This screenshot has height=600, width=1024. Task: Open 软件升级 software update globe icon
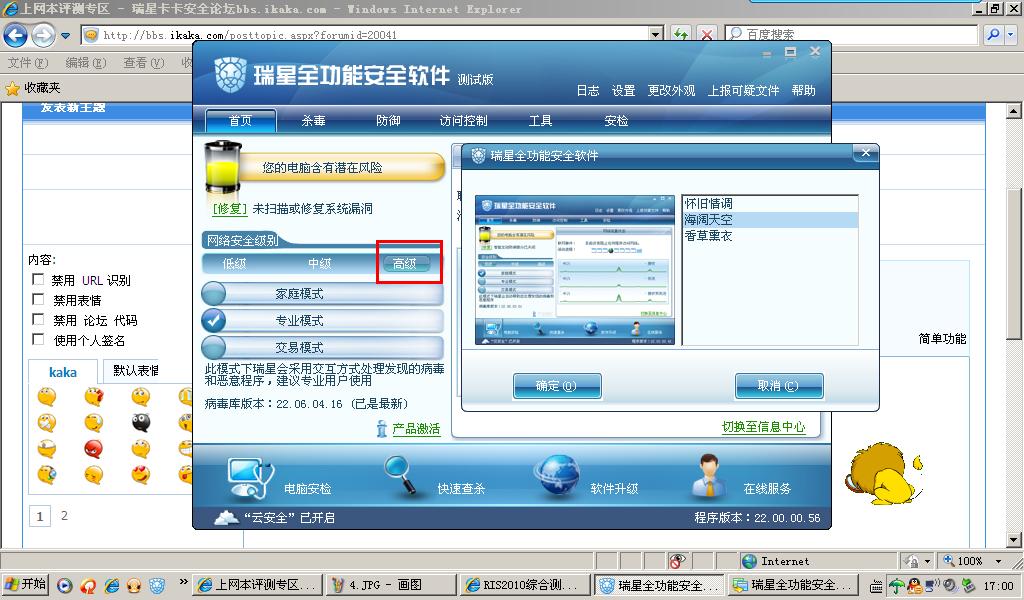pos(556,475)
